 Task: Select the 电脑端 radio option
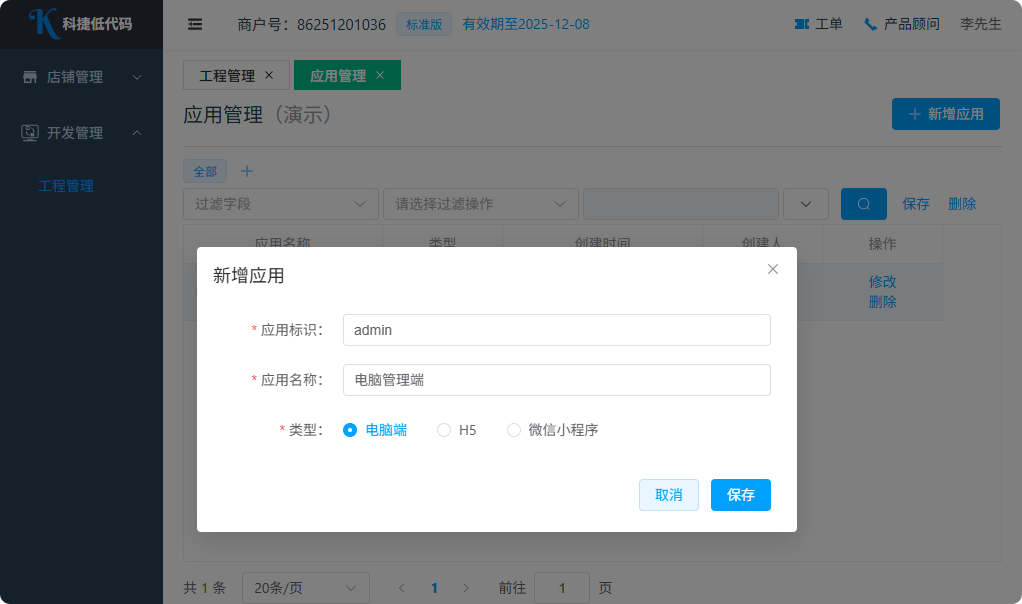click(350, 430)
